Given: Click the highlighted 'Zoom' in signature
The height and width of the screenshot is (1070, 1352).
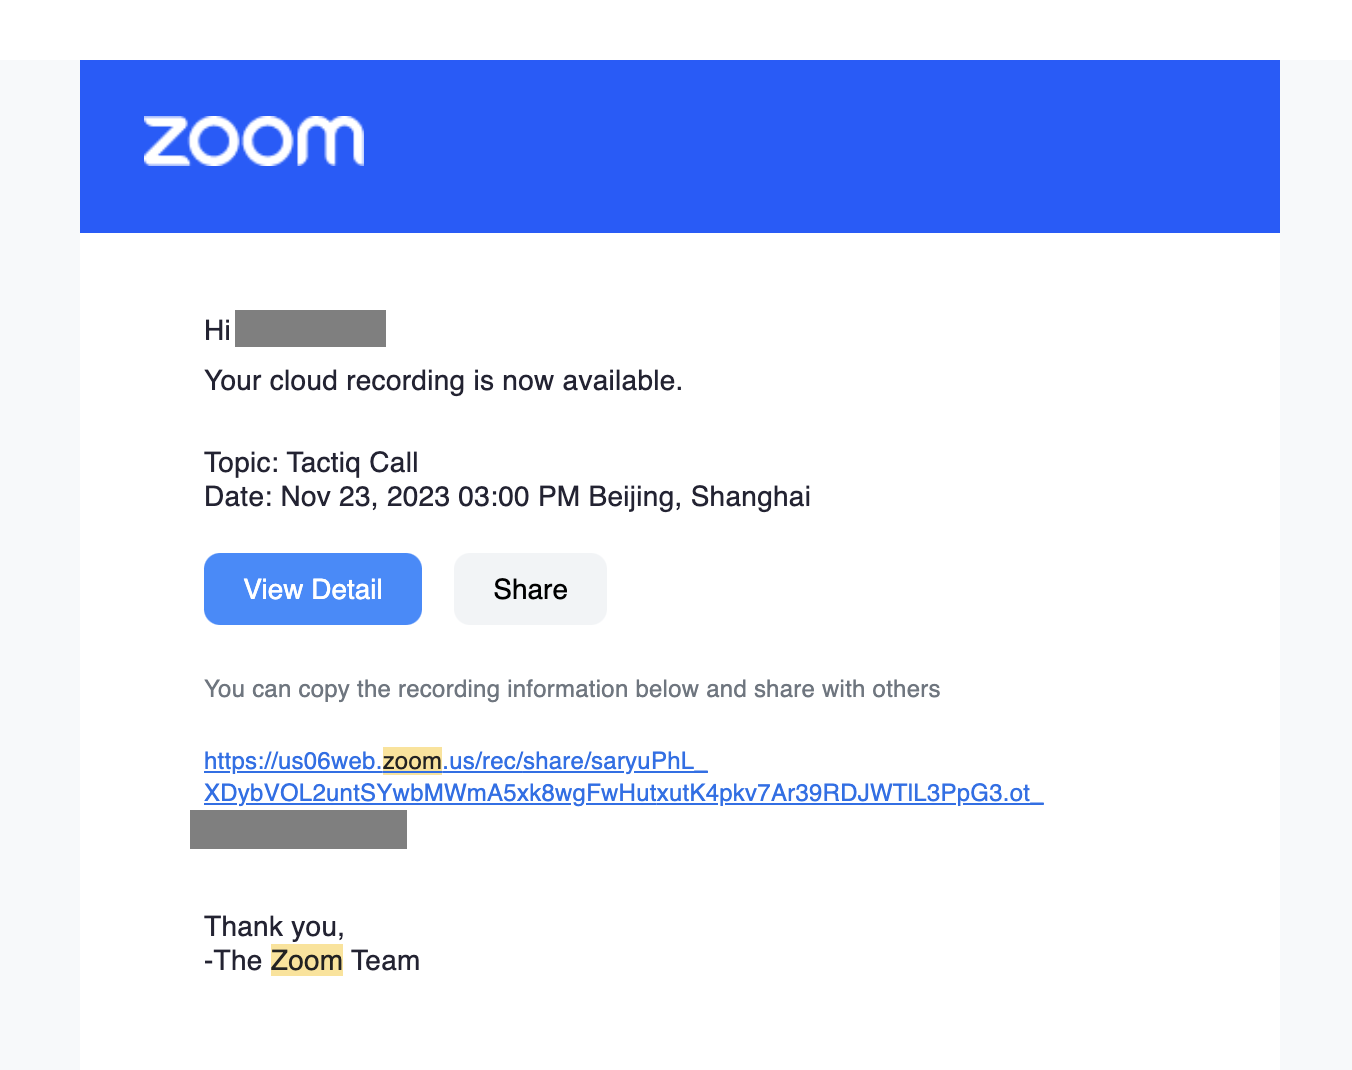Looking at the screenshot, I should click(x=307, y=960).
